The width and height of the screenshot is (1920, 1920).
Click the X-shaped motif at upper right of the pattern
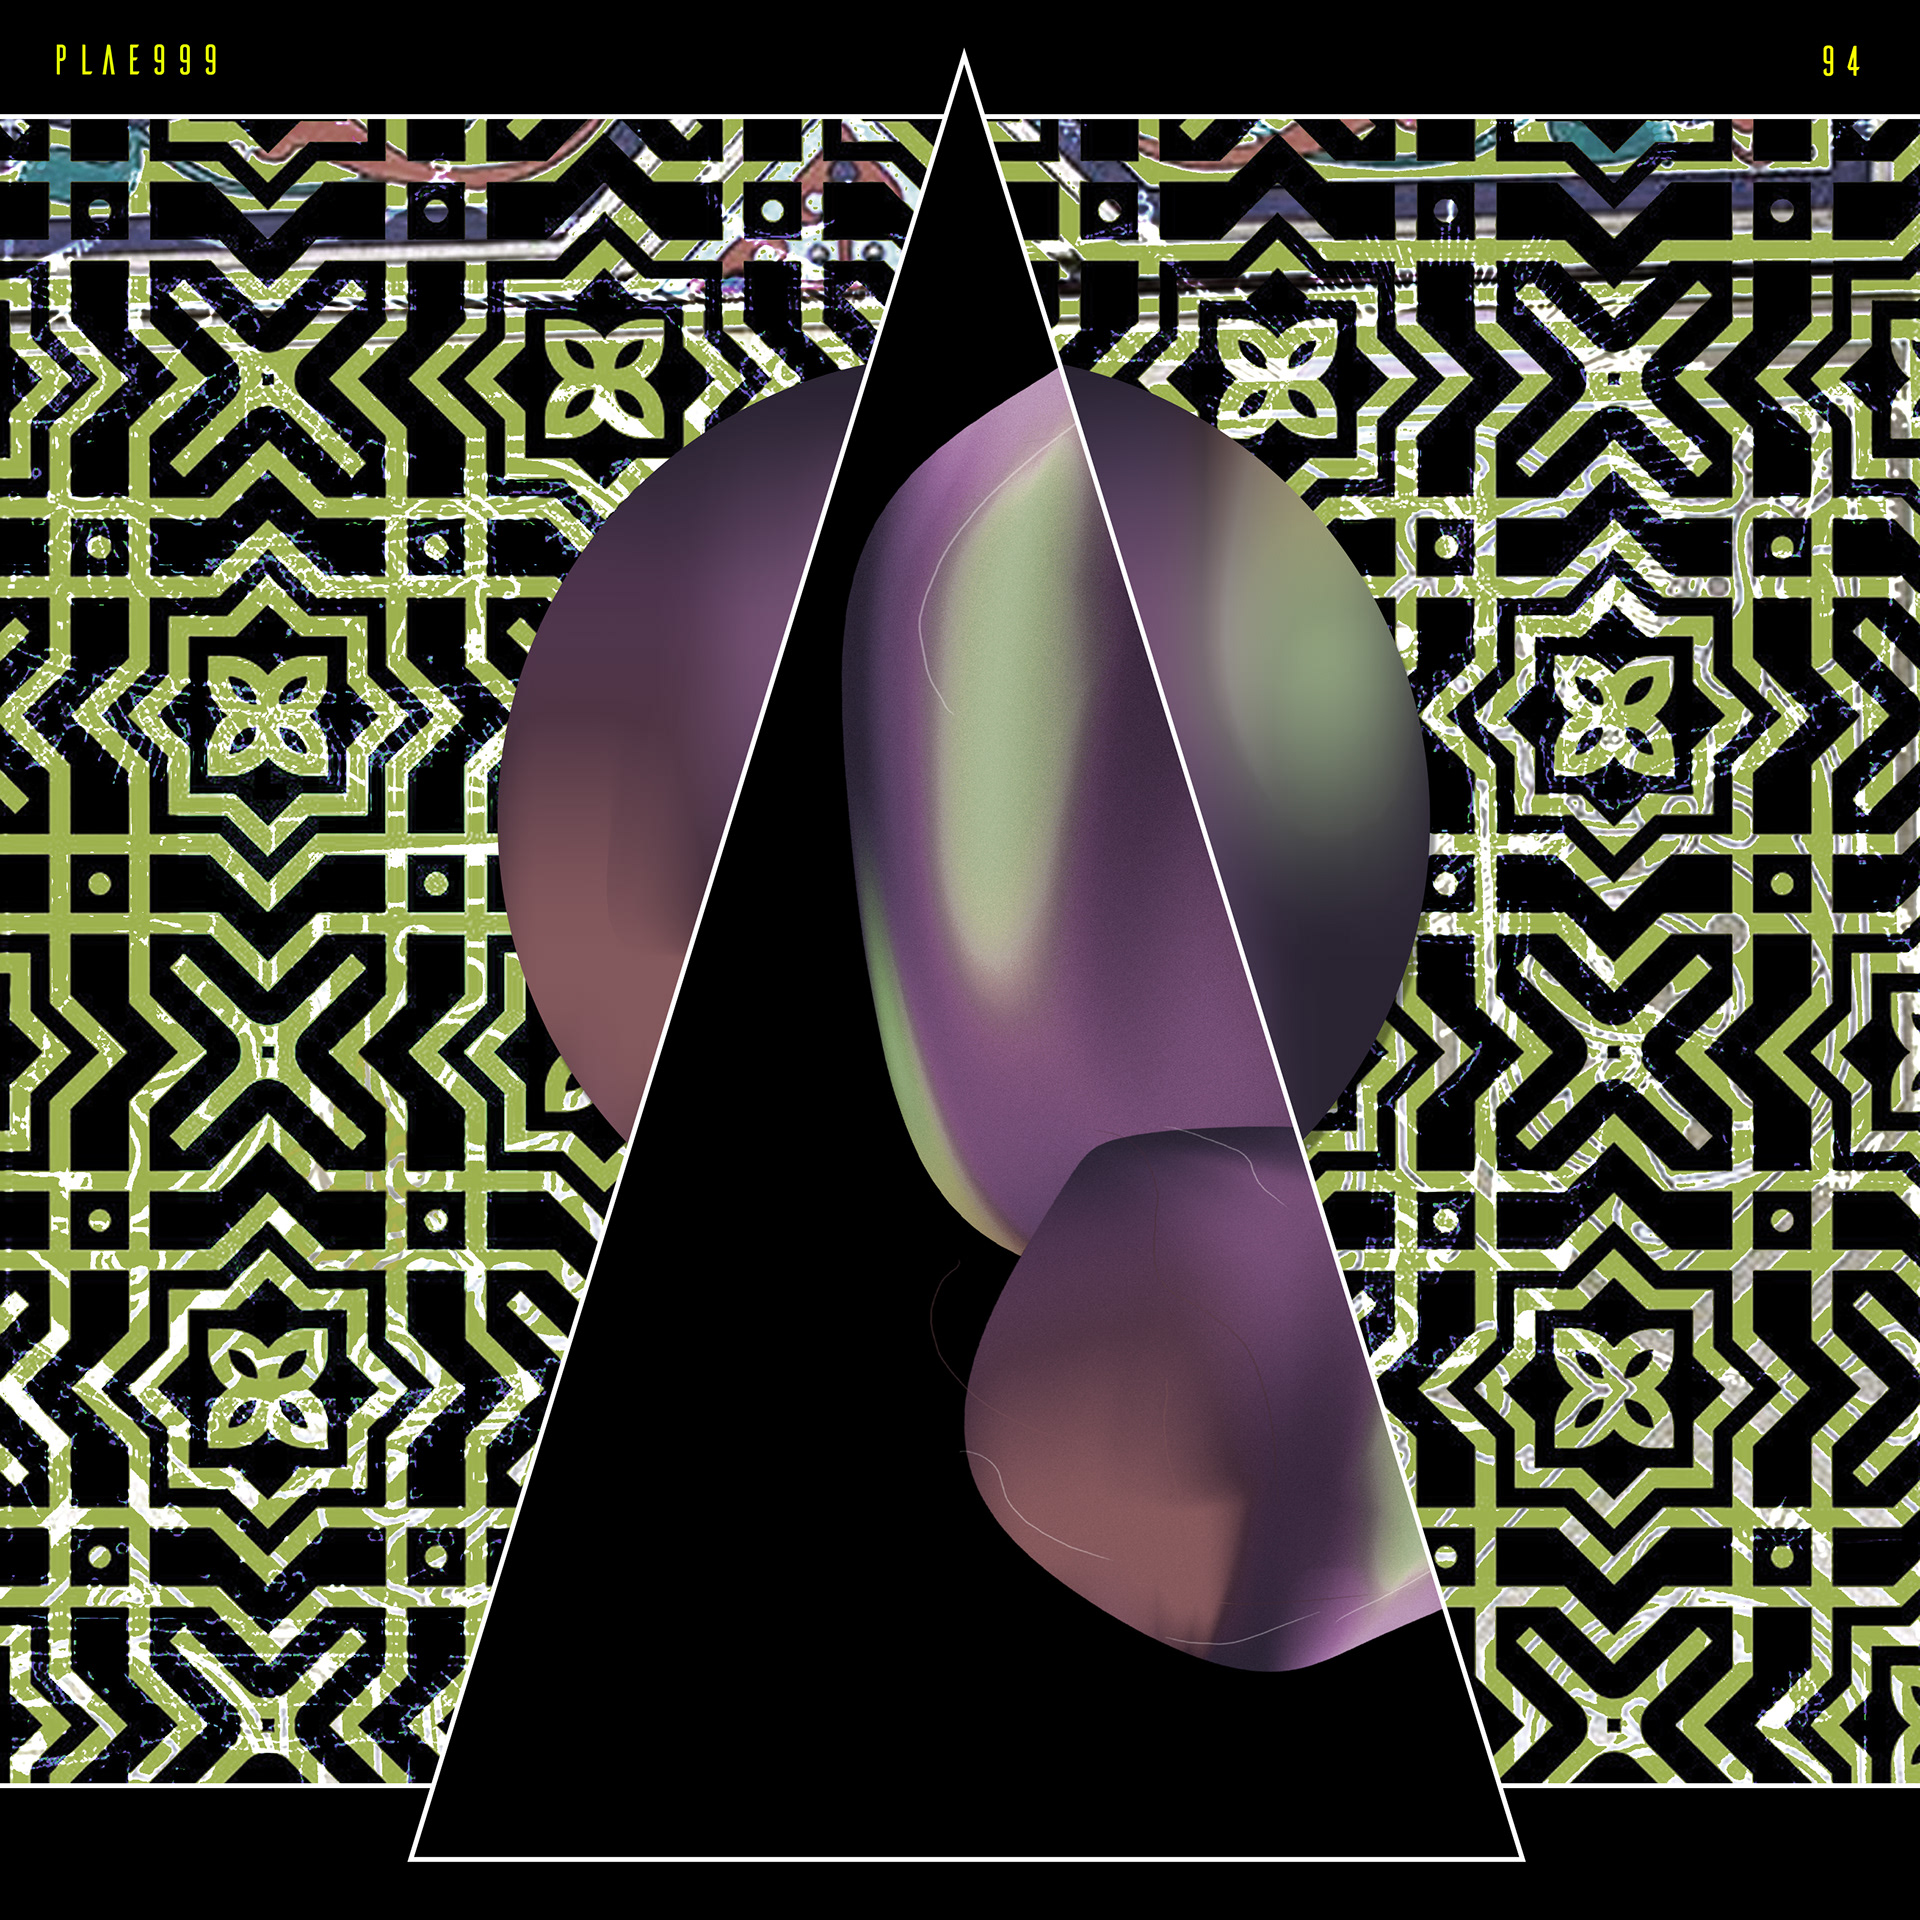point(1612,379)
